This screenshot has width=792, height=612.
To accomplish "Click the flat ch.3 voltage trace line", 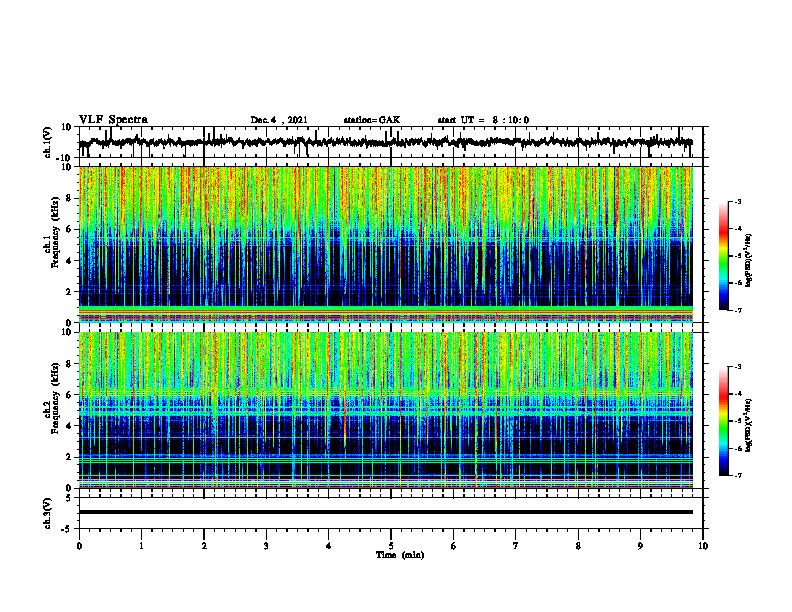I will [385, 512].
